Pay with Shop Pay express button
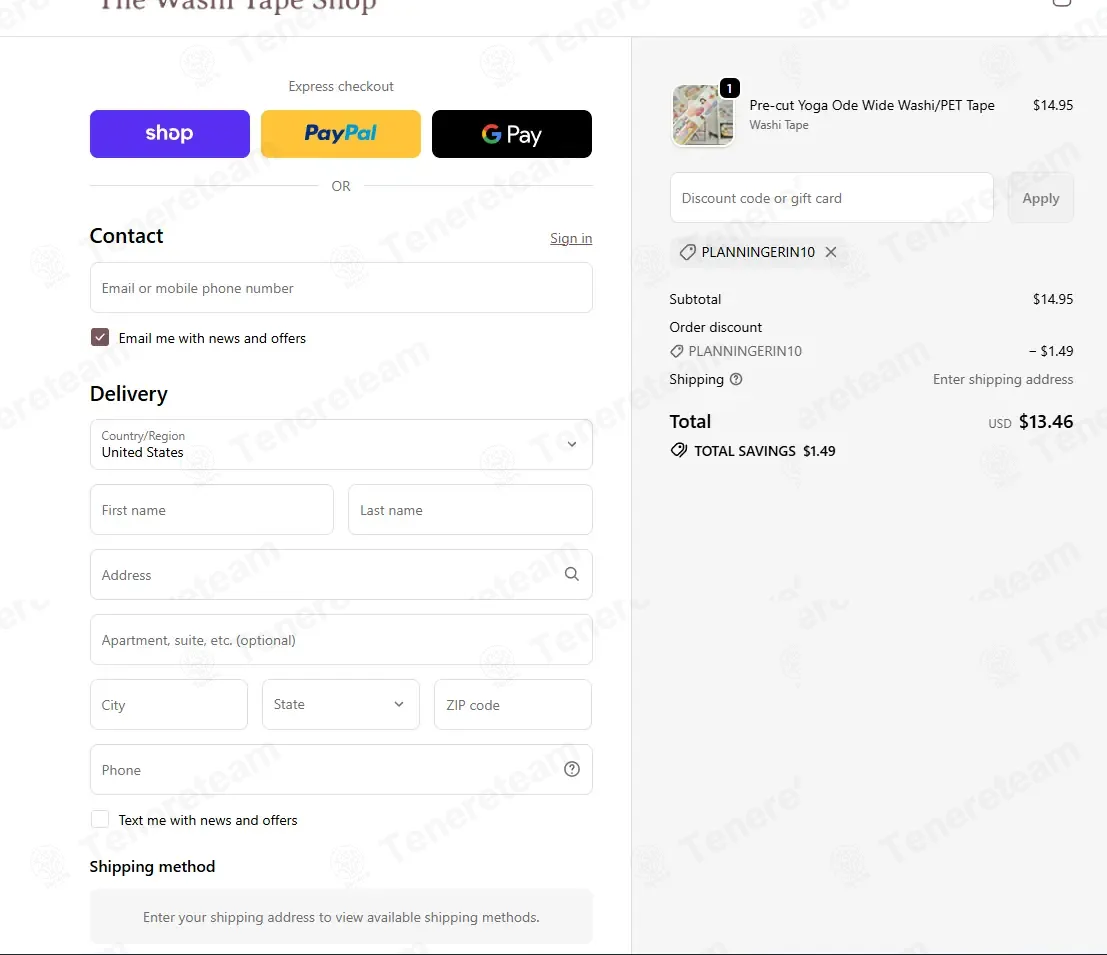The image size is (1107, 955). [x=169, y=134]
